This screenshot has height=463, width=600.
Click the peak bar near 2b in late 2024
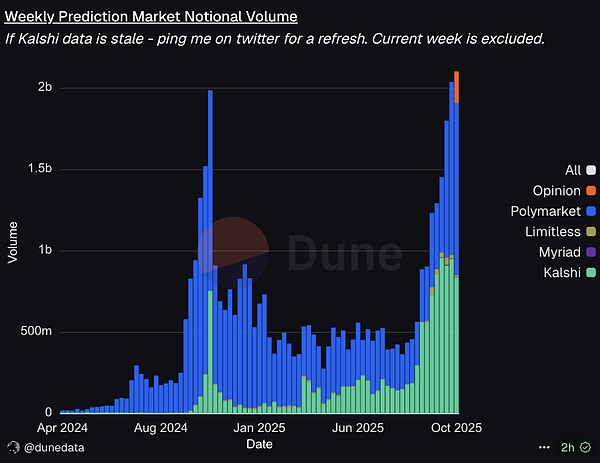click(210, 250)
